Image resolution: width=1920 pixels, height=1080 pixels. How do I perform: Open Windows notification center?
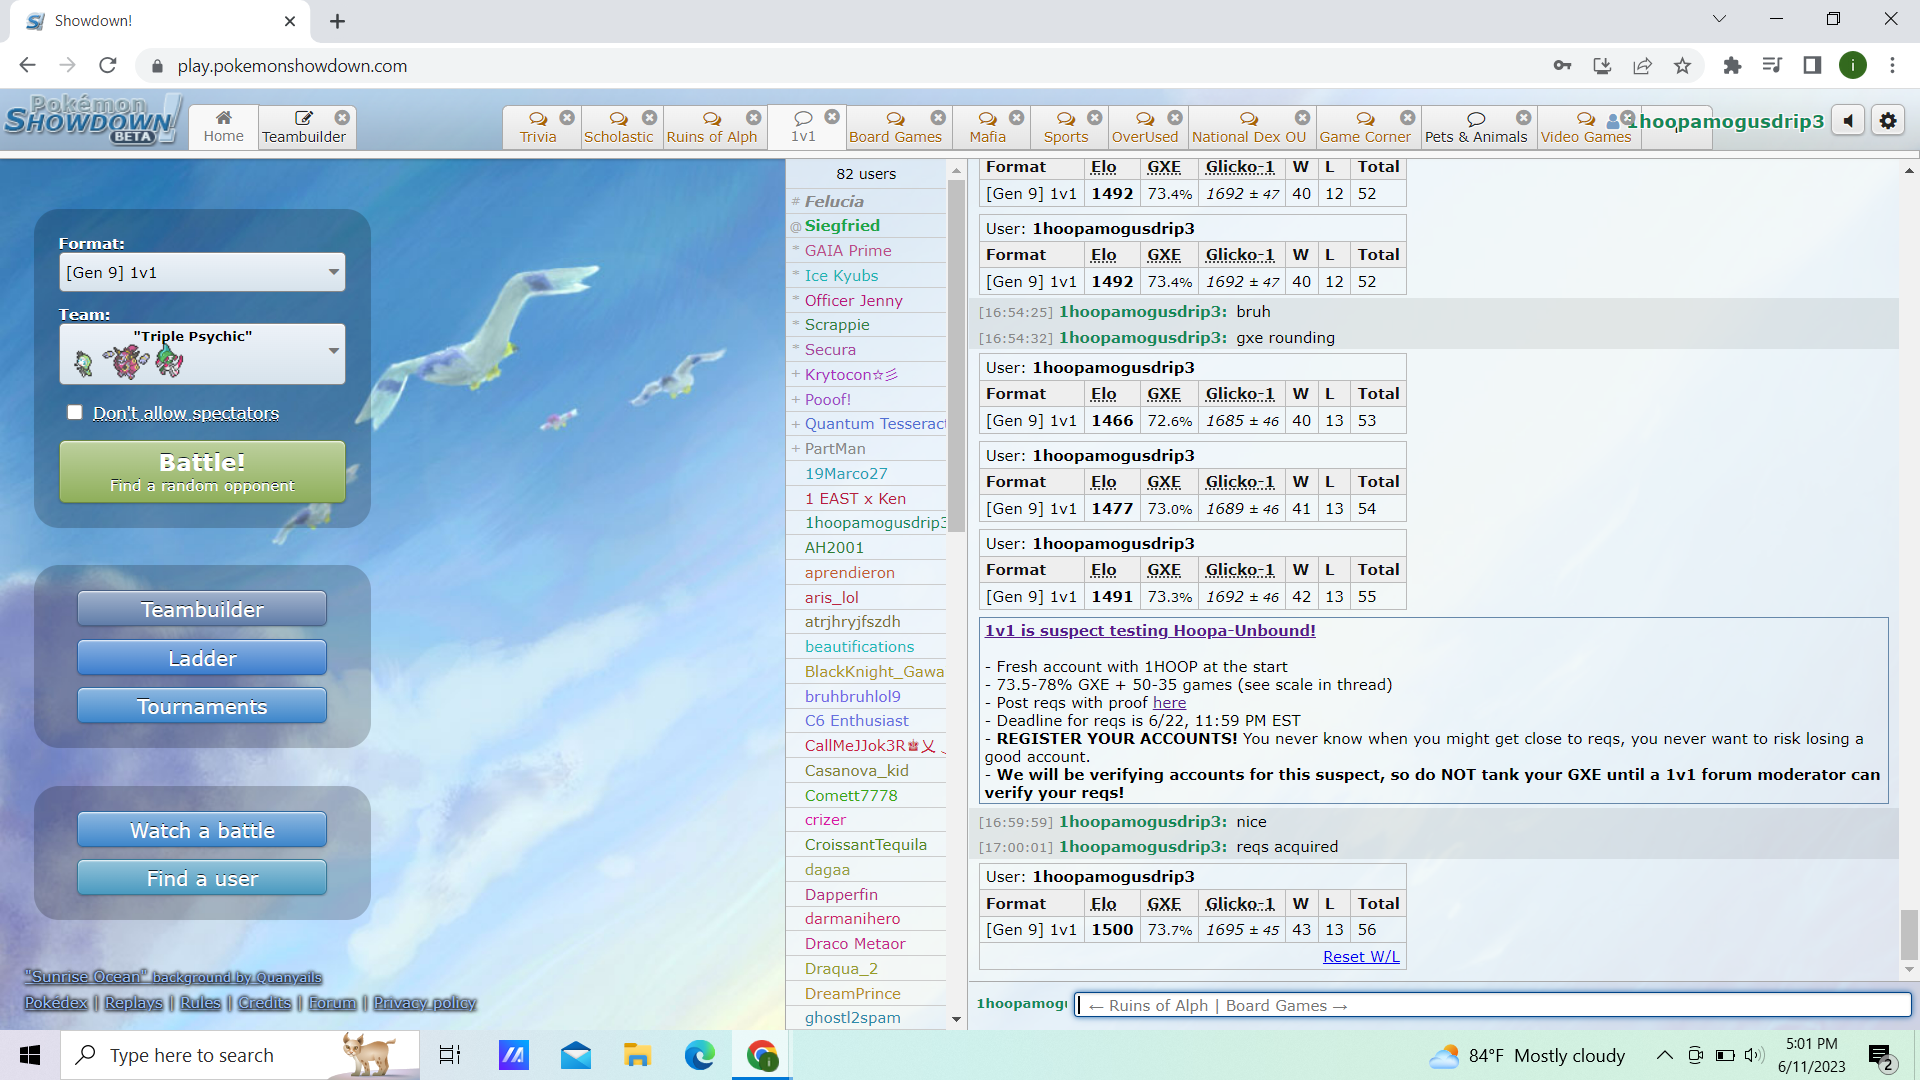[x=1881, y=1055]
